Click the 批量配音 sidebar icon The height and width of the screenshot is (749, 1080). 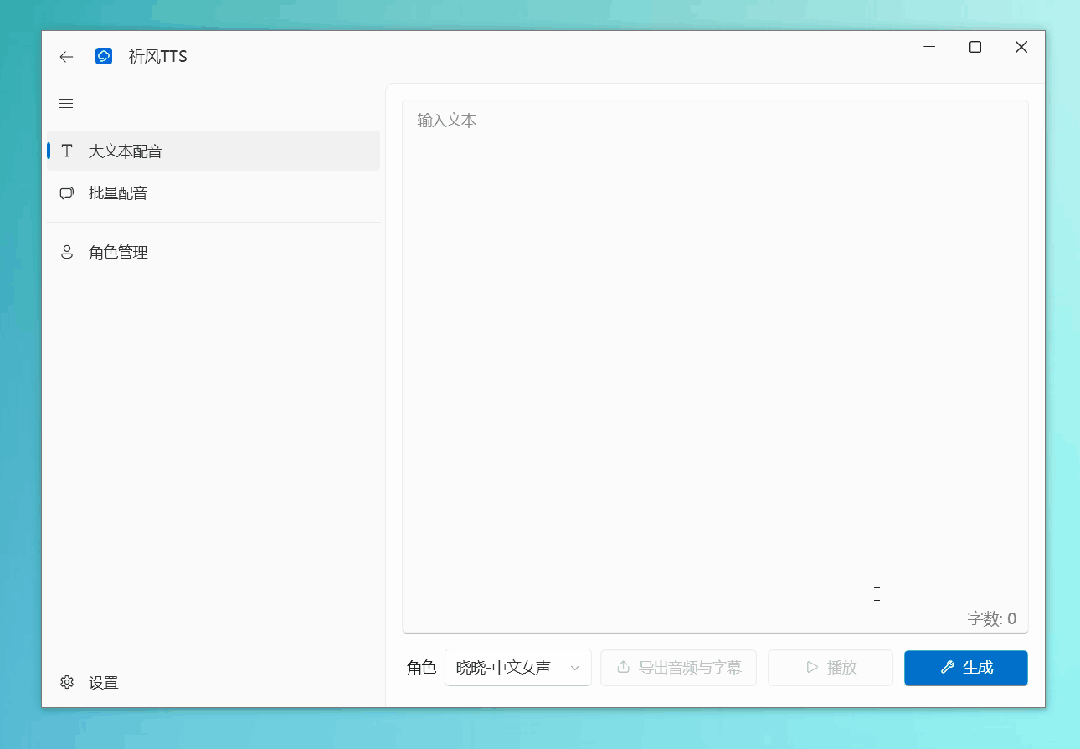[x=67, y=193]
